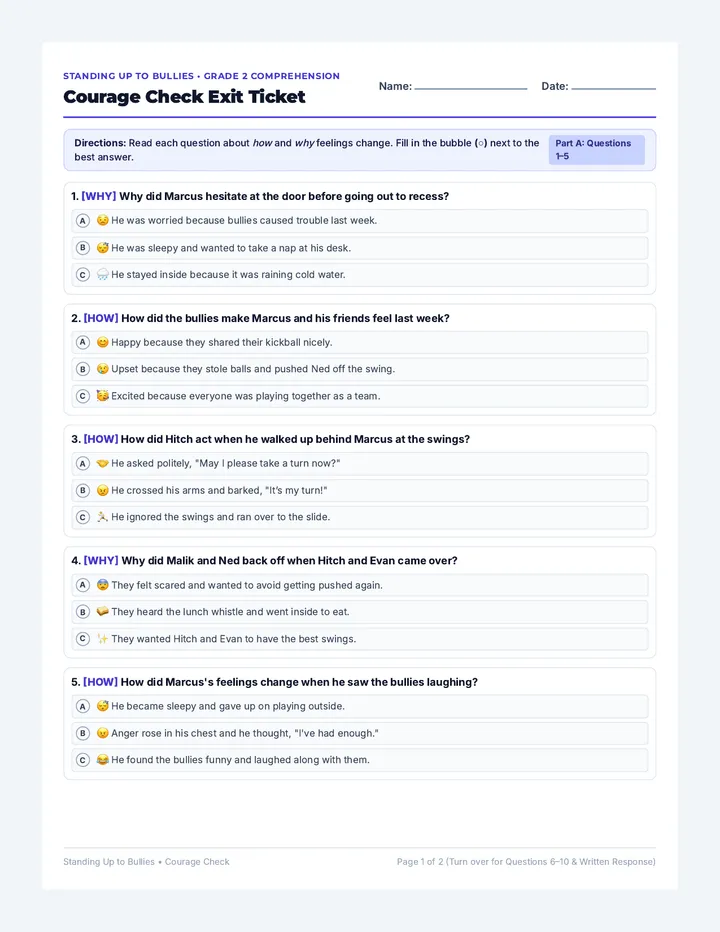
Task: Click 'How did the bullies make Marcus' question
Action: pyautogui.click(x=285, y=318)
